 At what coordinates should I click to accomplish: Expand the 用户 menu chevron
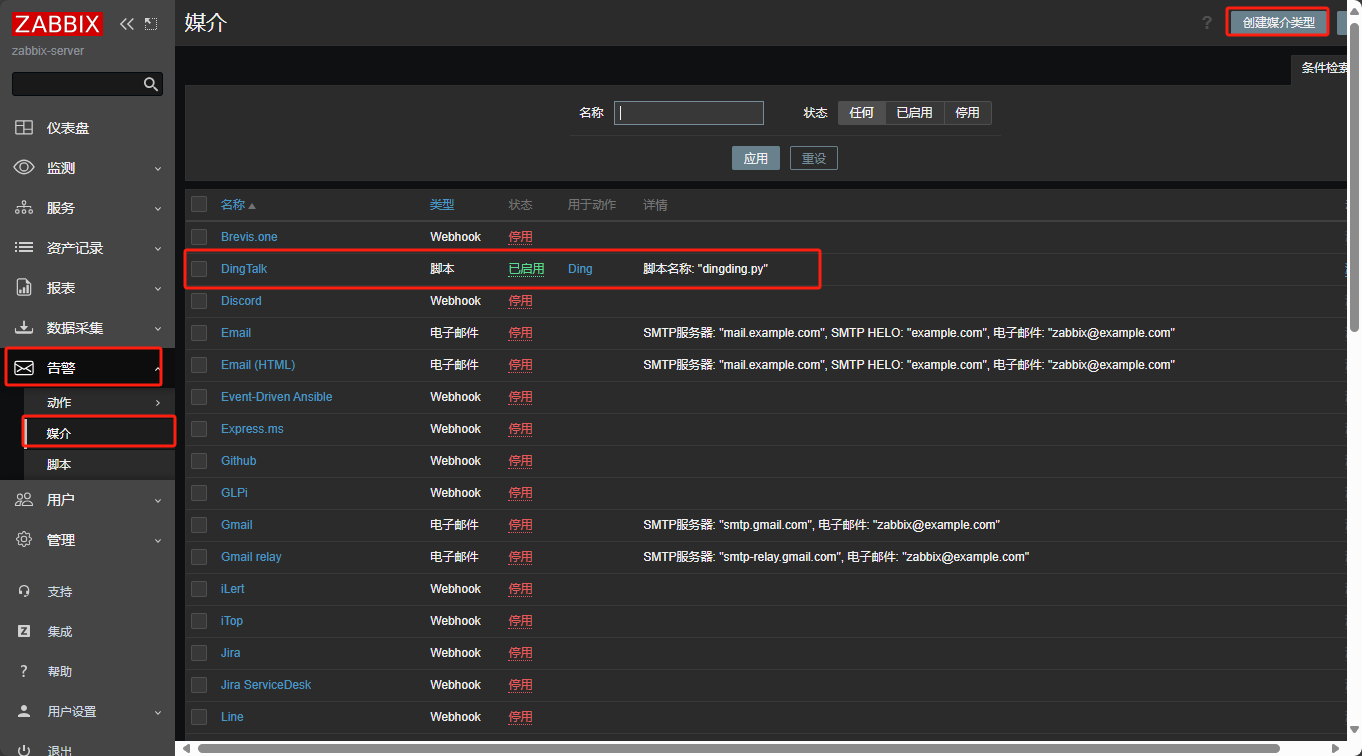pyautogui.click(x=158, y=501)
